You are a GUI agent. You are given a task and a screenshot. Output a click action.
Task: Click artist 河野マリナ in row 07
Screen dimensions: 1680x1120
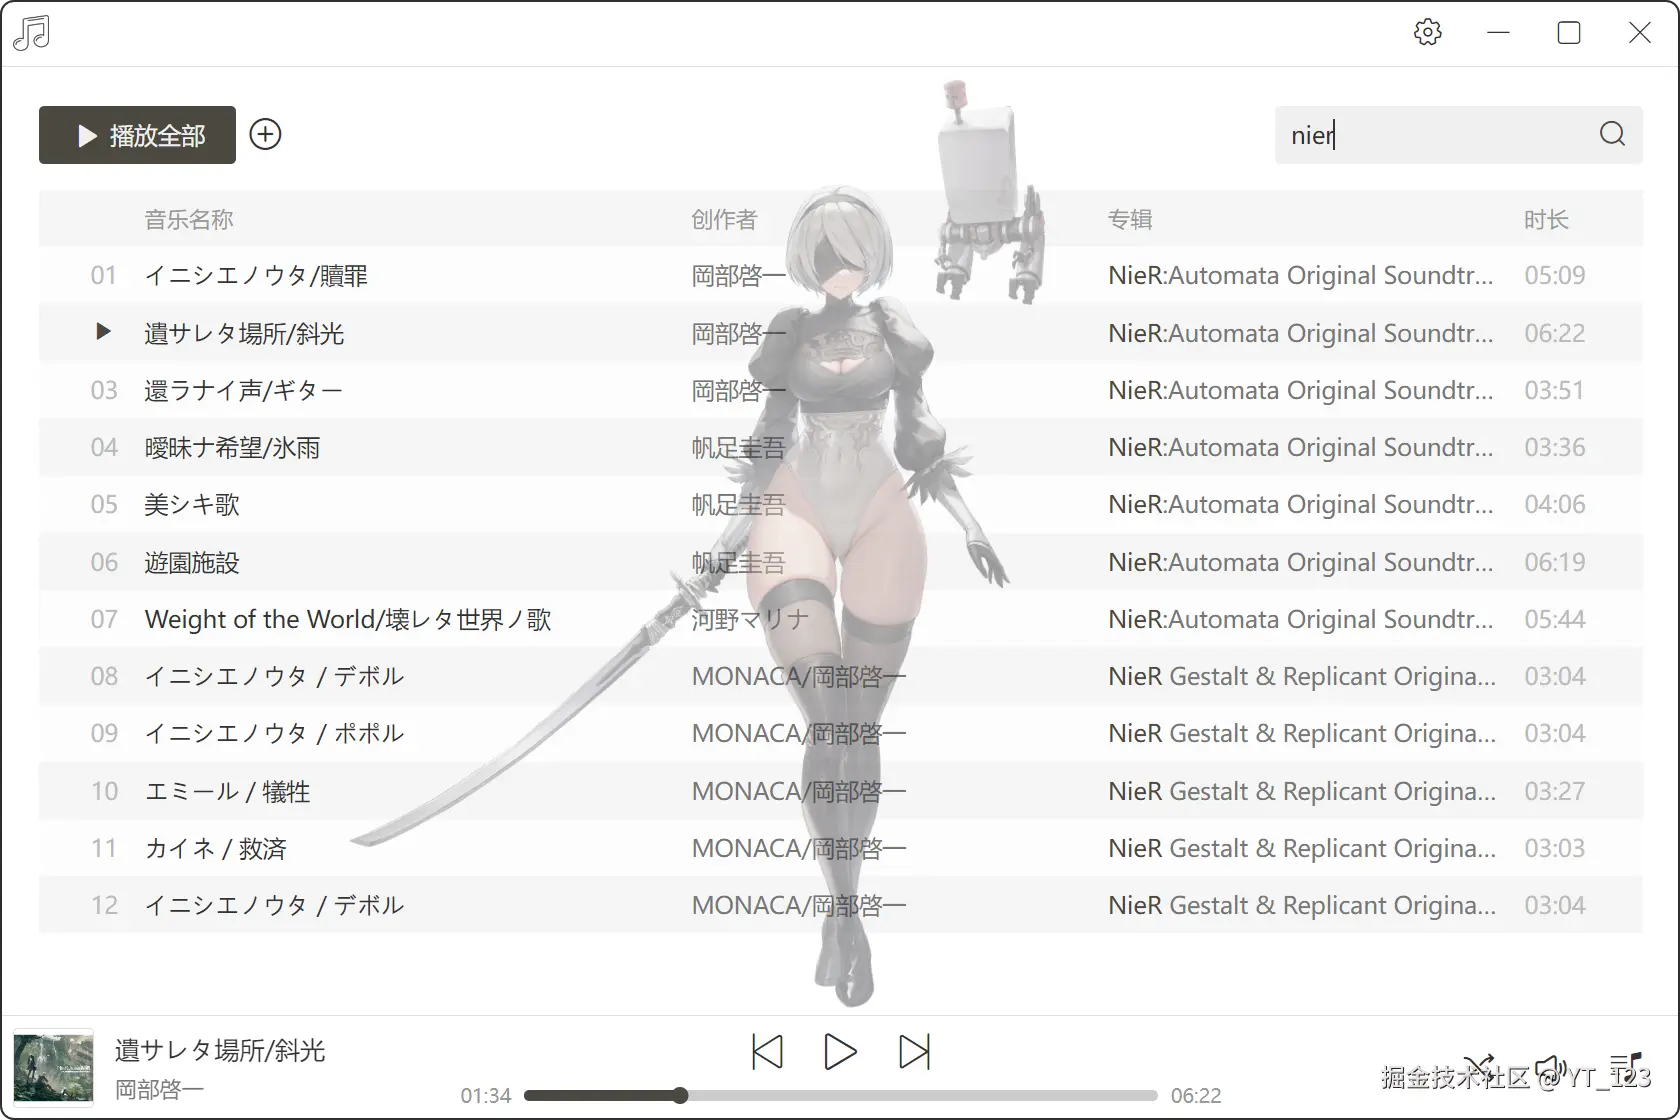coord(750,620)
